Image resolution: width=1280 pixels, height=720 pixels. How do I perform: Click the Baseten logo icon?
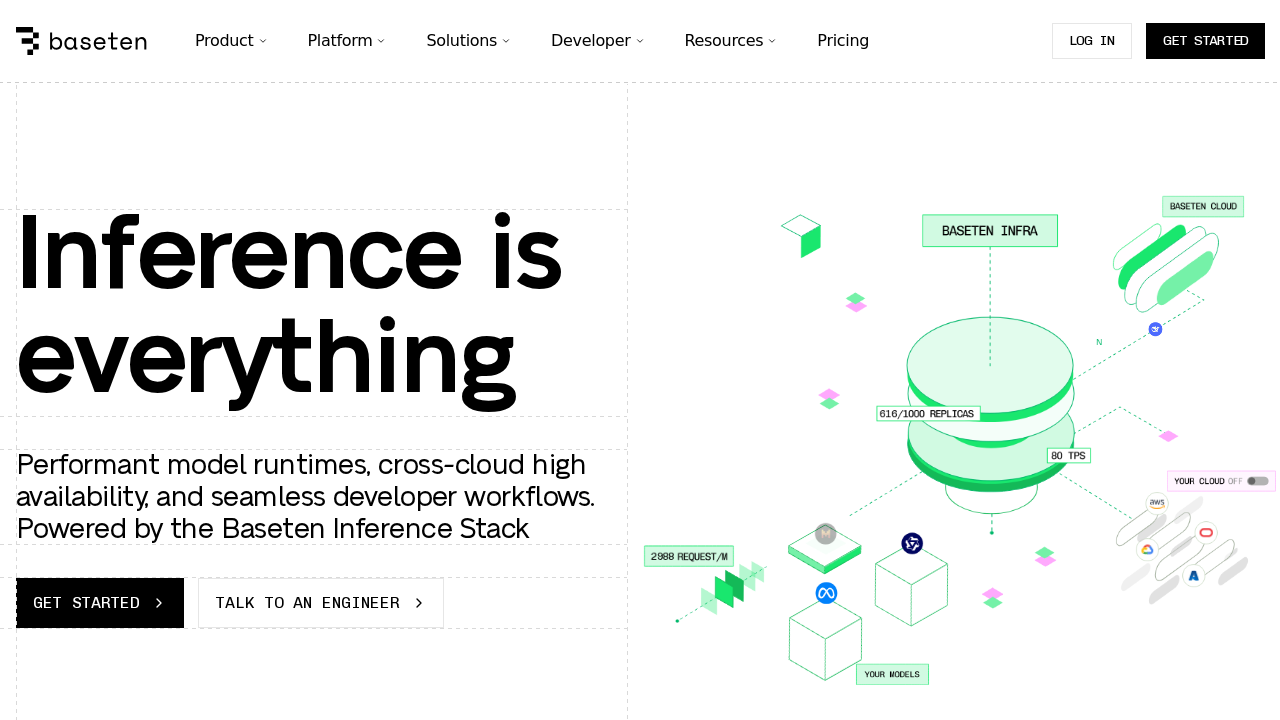(x=28, y=41)
